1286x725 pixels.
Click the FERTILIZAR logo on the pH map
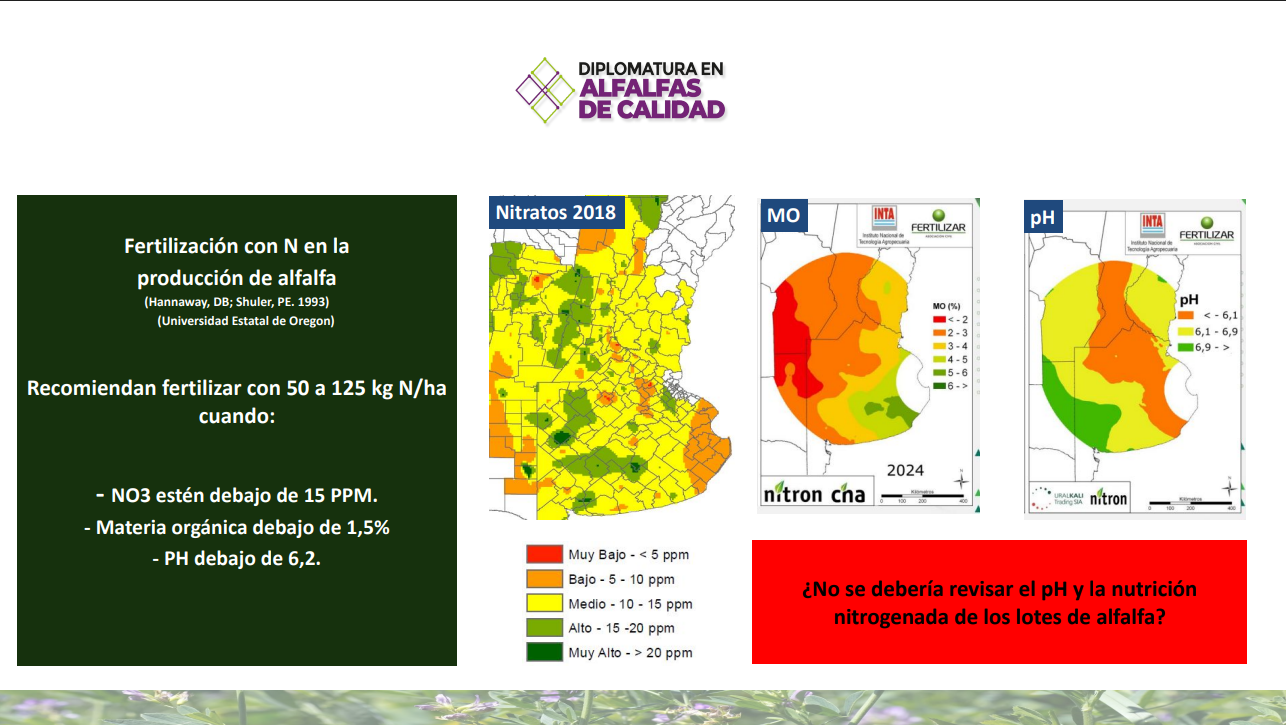[x=1206, y=229]
